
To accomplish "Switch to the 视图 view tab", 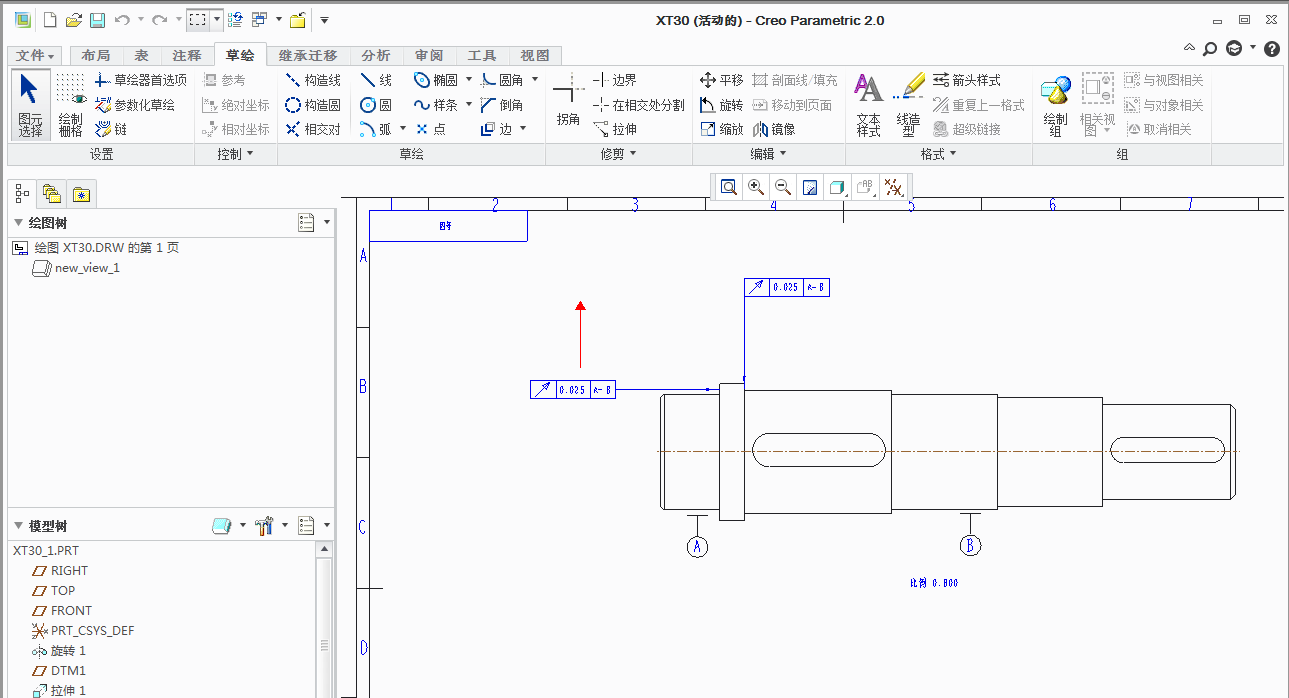I will 535,56.
